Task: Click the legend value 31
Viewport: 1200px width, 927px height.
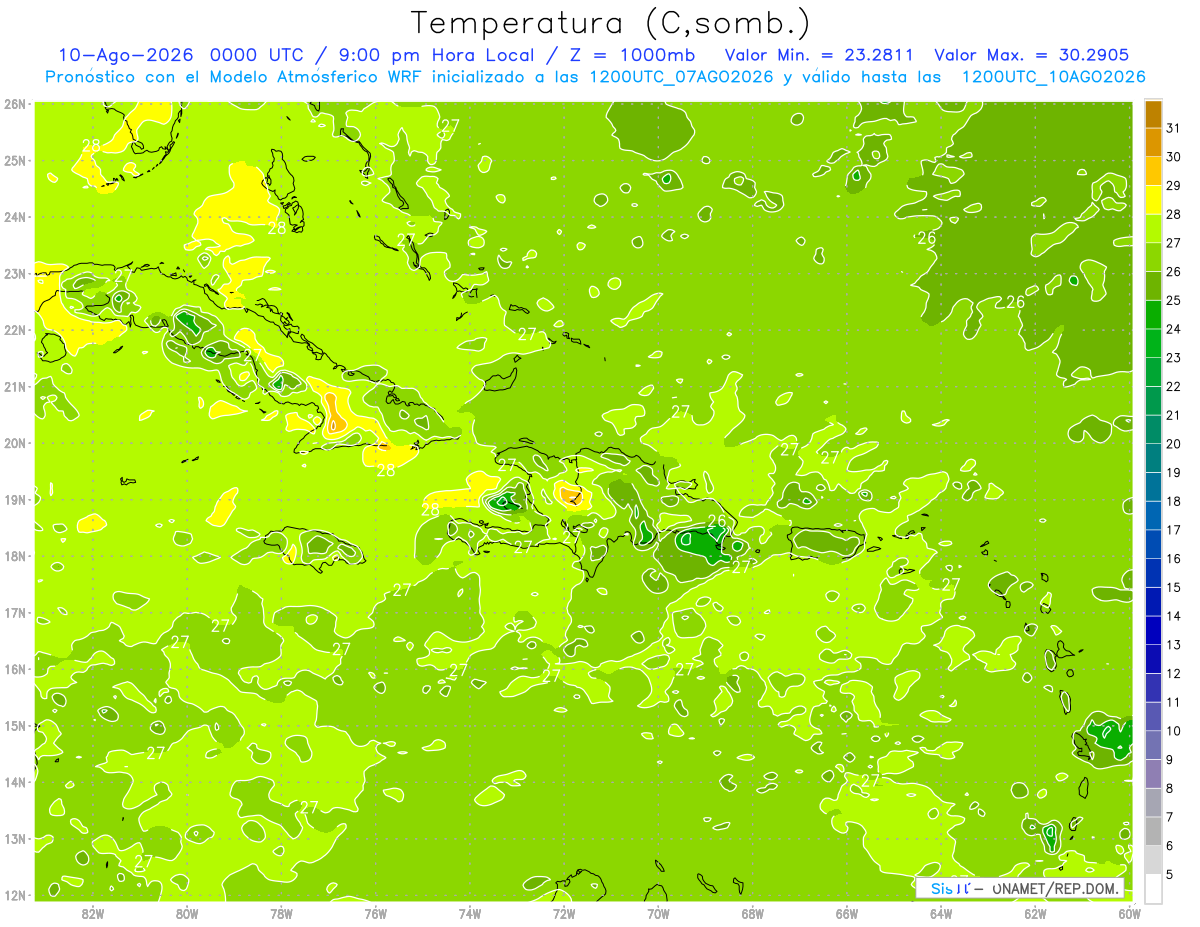Action: pyautogui.click(x=1174, y=129)
